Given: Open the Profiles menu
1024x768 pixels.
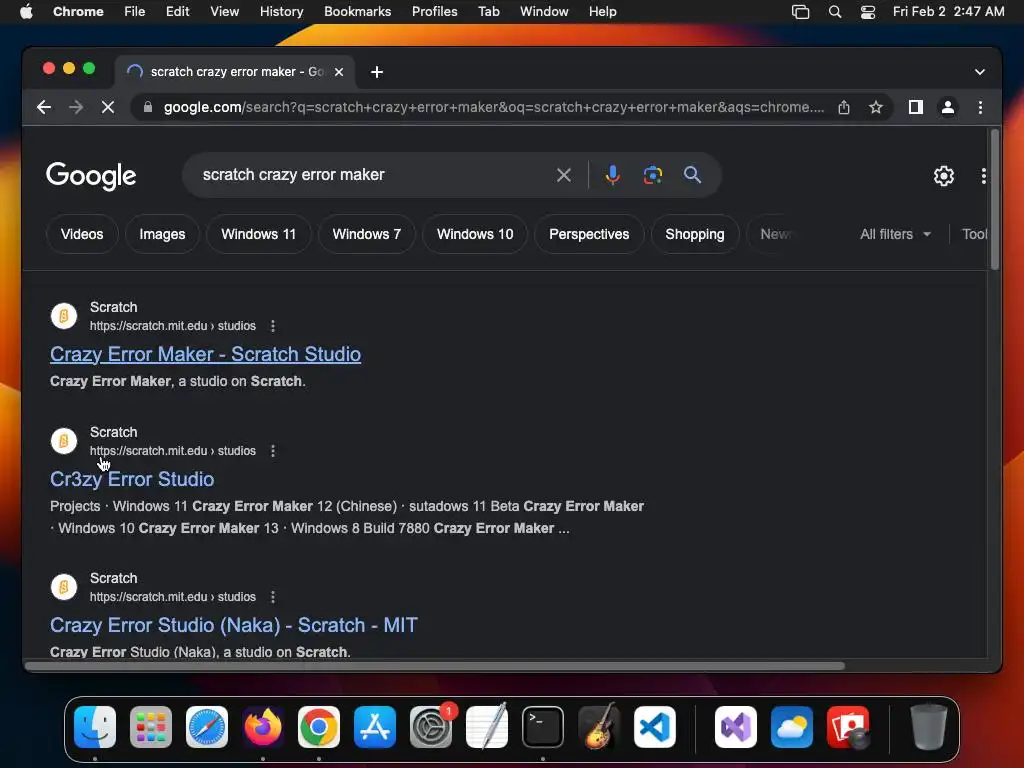Looking at the screenshot, I should [x=434, y=12].
